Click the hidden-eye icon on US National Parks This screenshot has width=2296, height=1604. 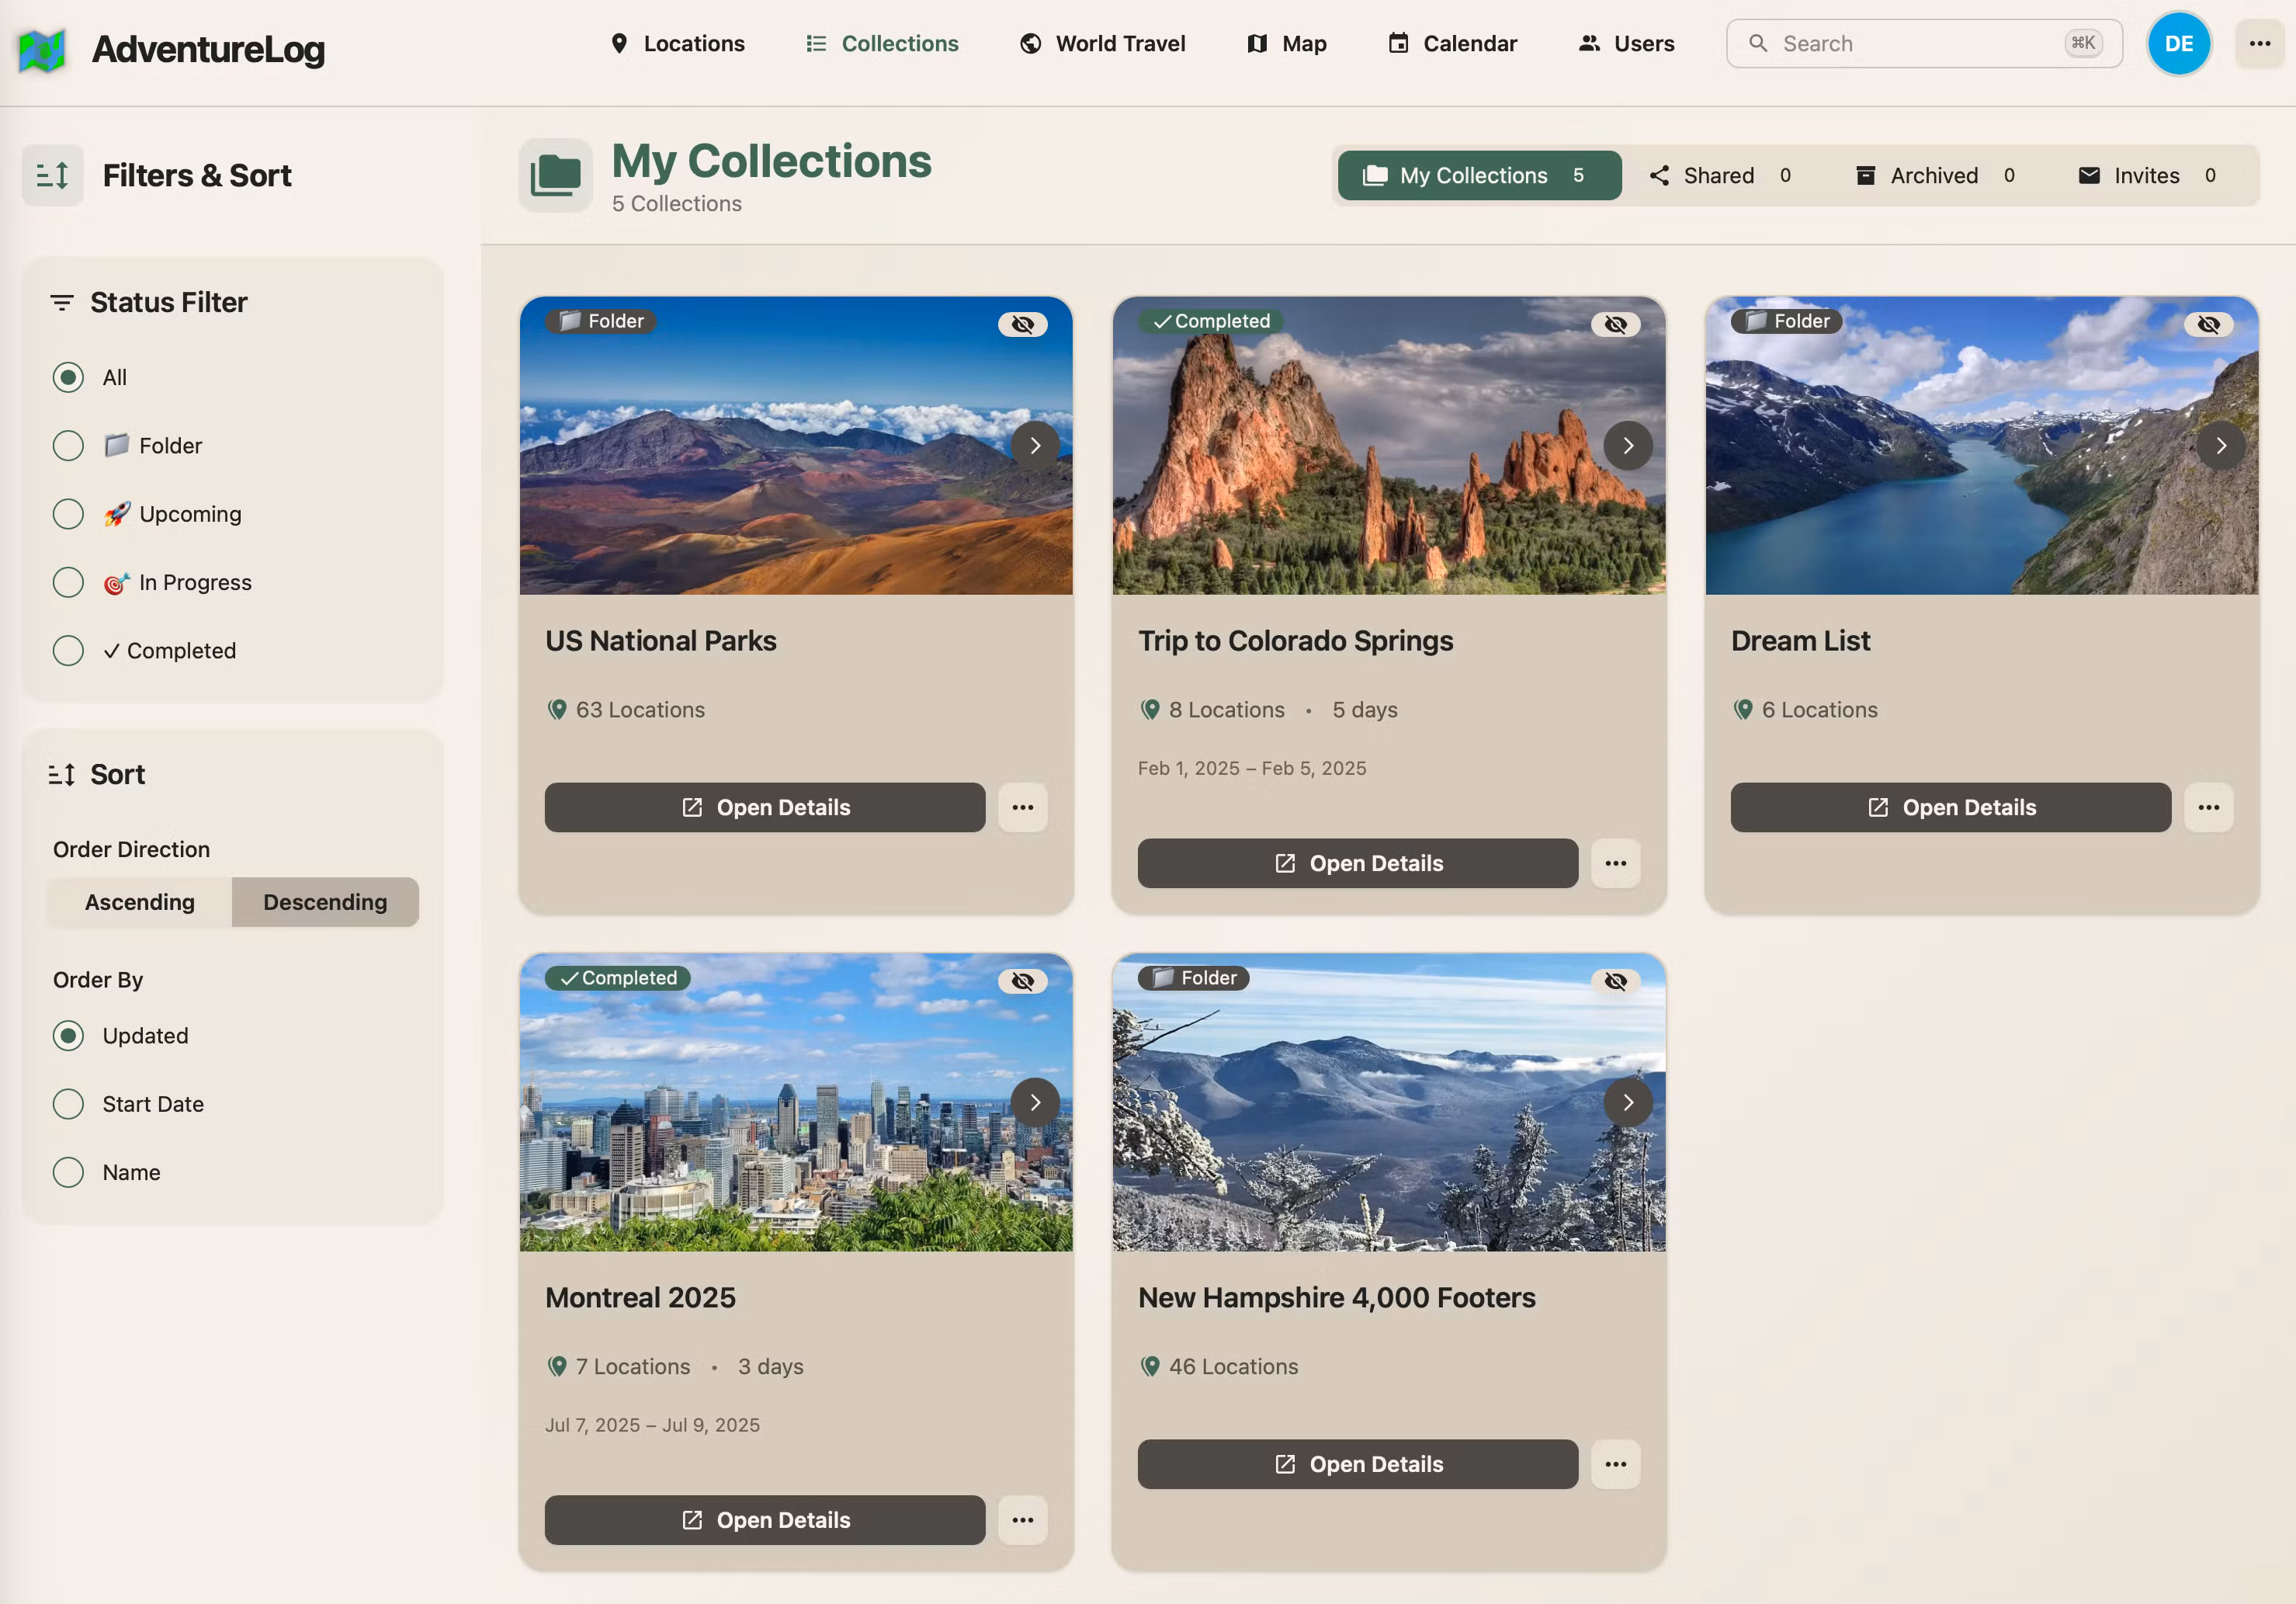[1022, 324]
